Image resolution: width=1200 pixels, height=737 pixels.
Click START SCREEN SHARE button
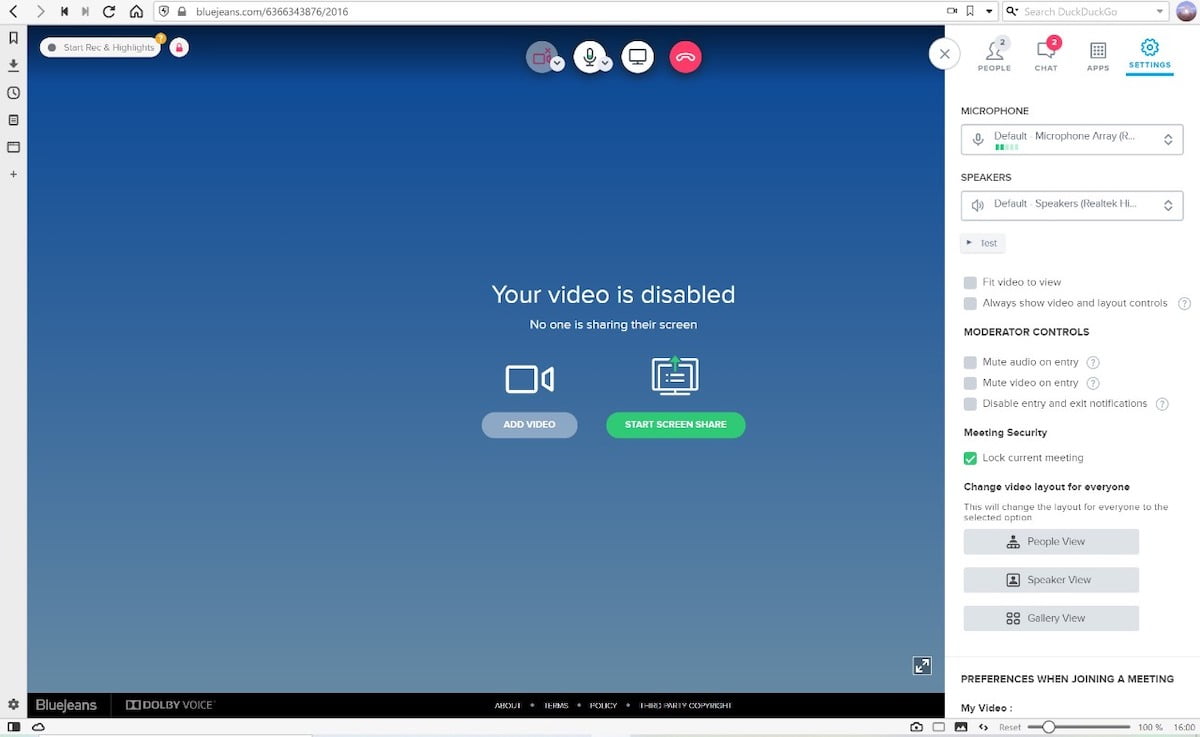676,425
